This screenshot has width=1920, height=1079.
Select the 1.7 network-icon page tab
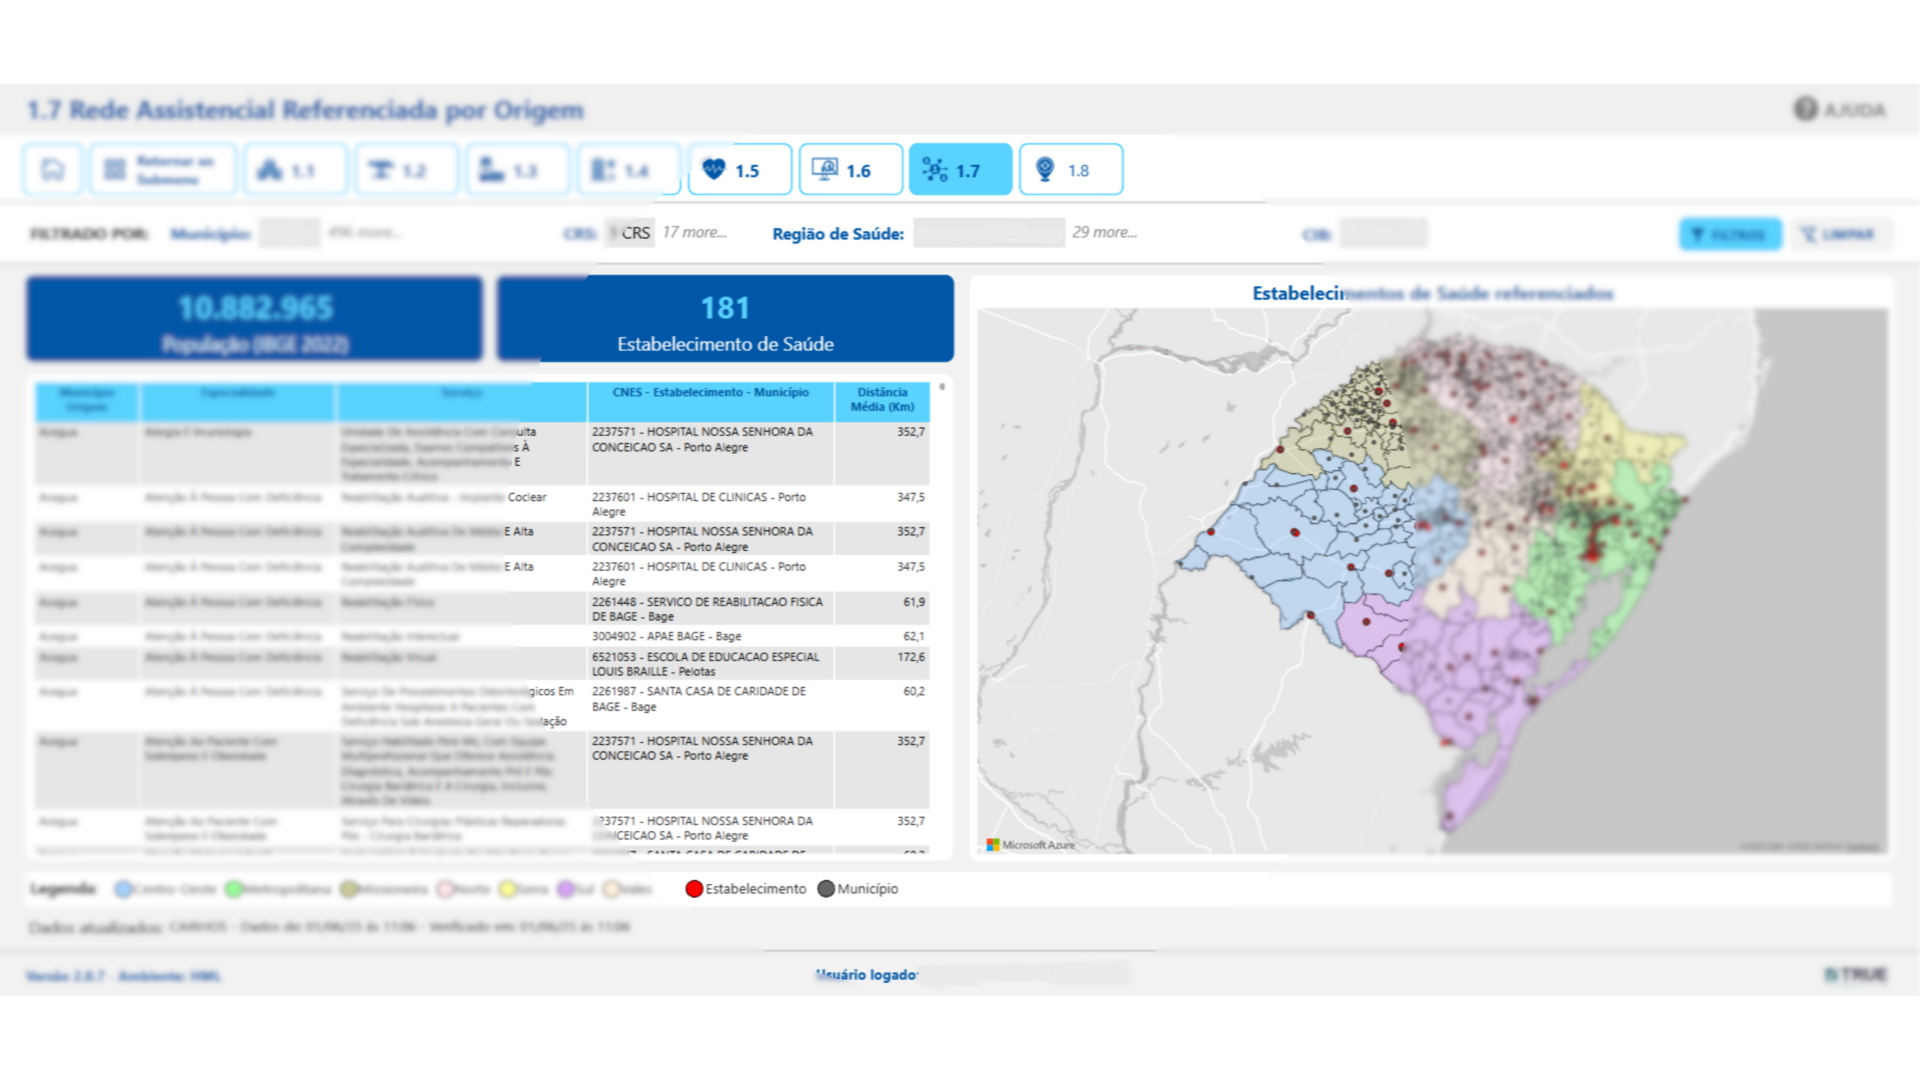[x=960, y=170]
